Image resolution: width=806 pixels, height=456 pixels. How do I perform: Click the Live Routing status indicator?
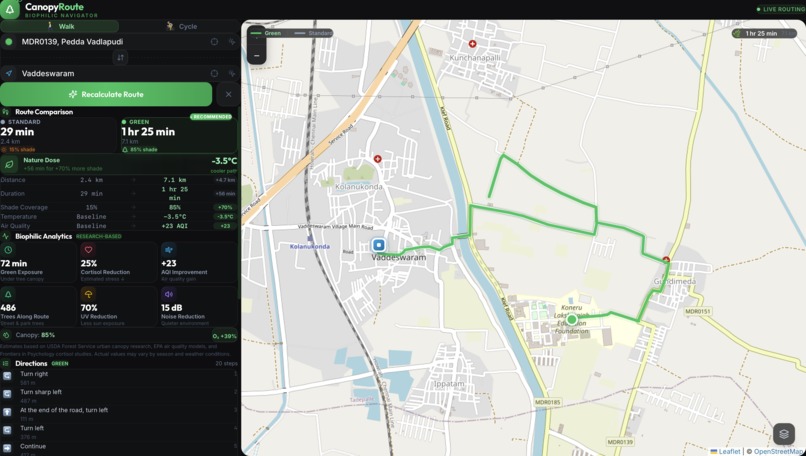tap(780, 9)
